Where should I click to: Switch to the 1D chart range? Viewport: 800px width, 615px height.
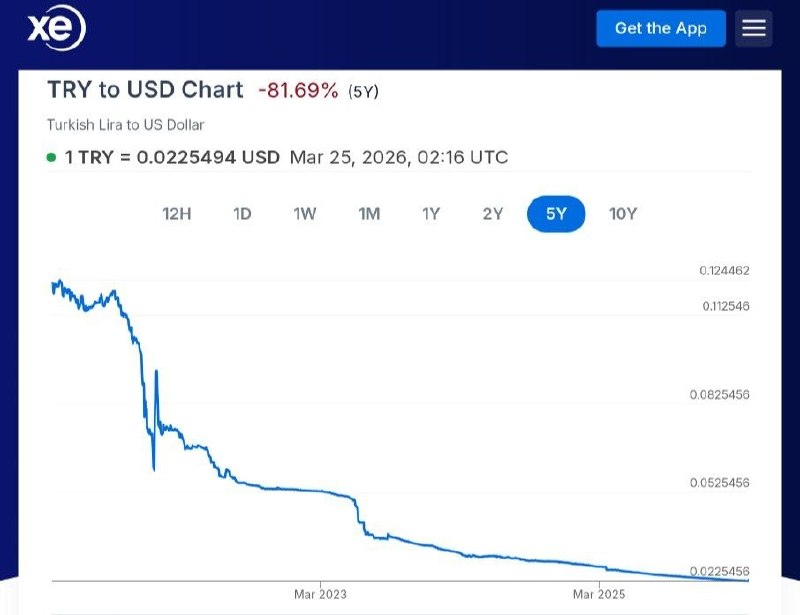pos(242,213)
